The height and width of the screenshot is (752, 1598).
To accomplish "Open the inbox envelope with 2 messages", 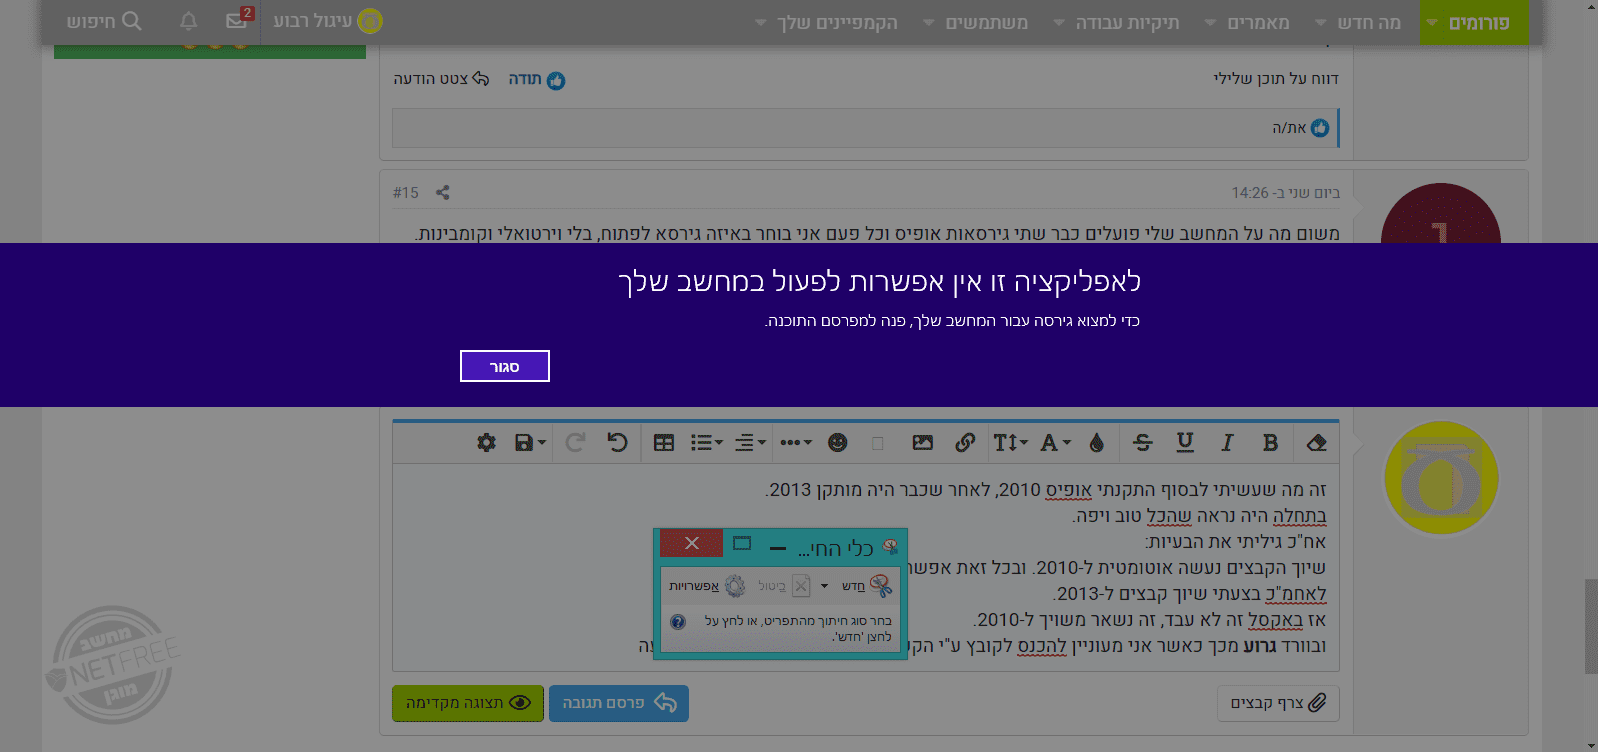I will click(x=238, y=20).
